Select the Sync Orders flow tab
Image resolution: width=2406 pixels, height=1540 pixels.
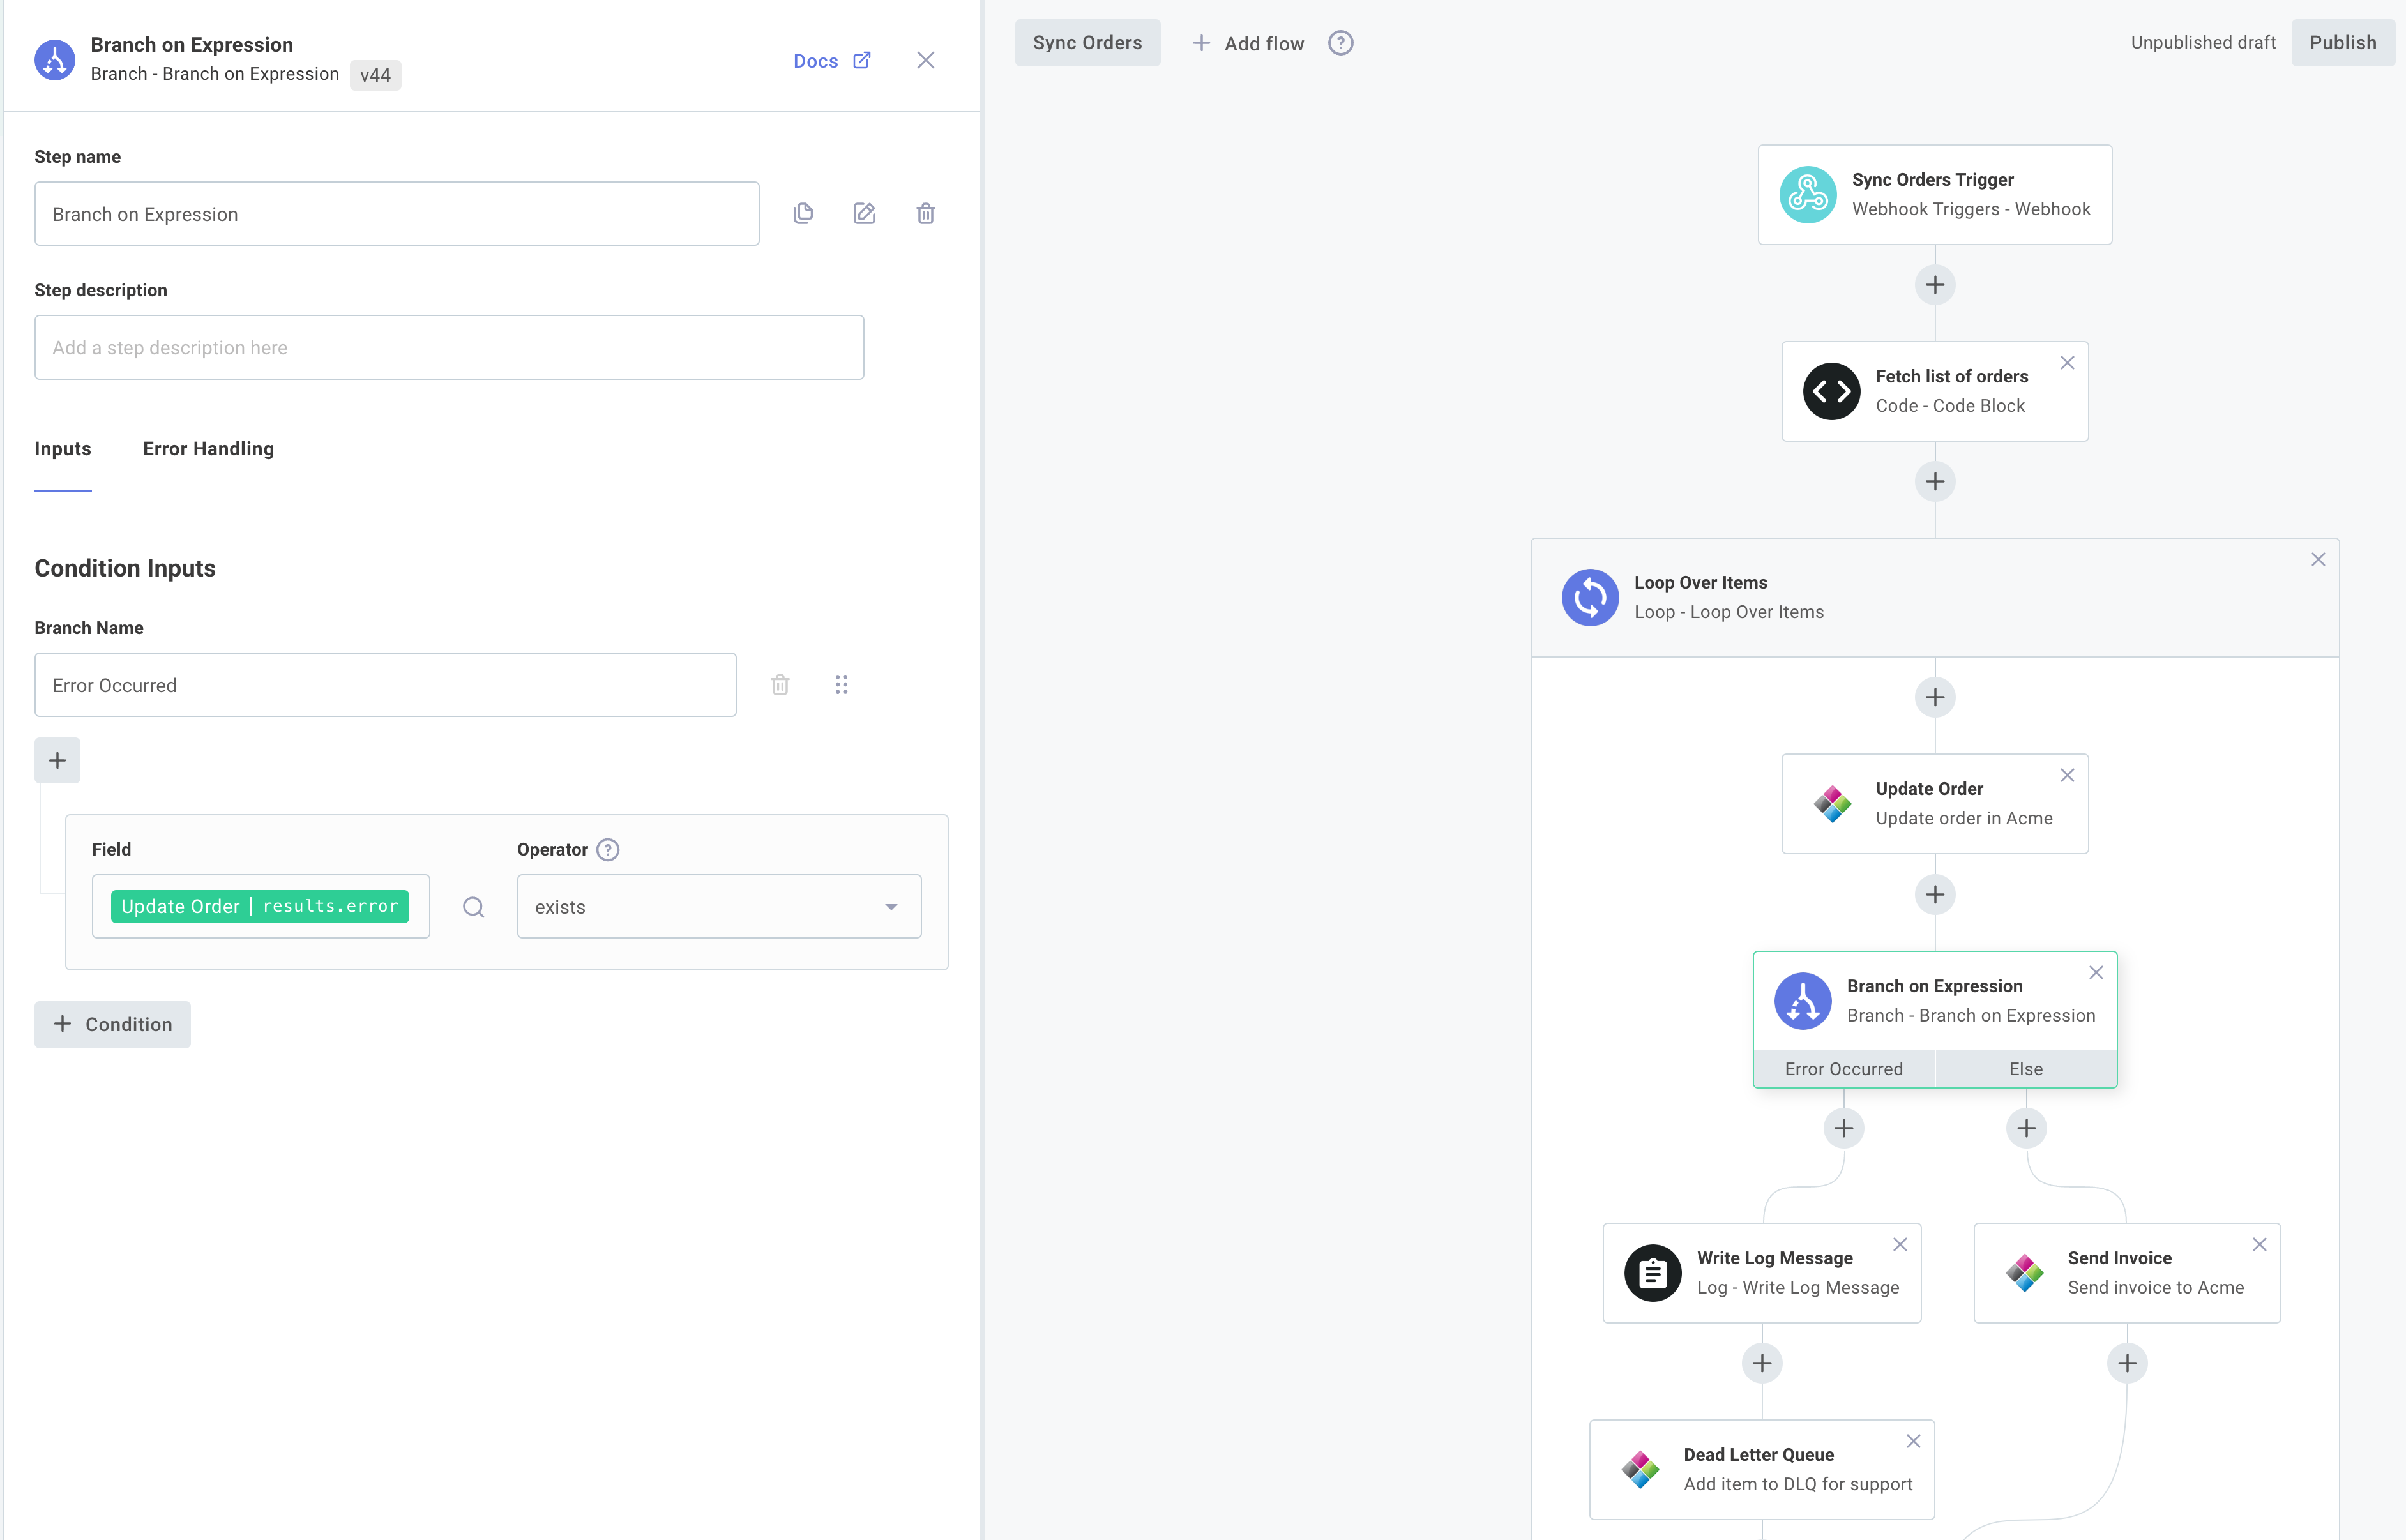pos(1087,43)
